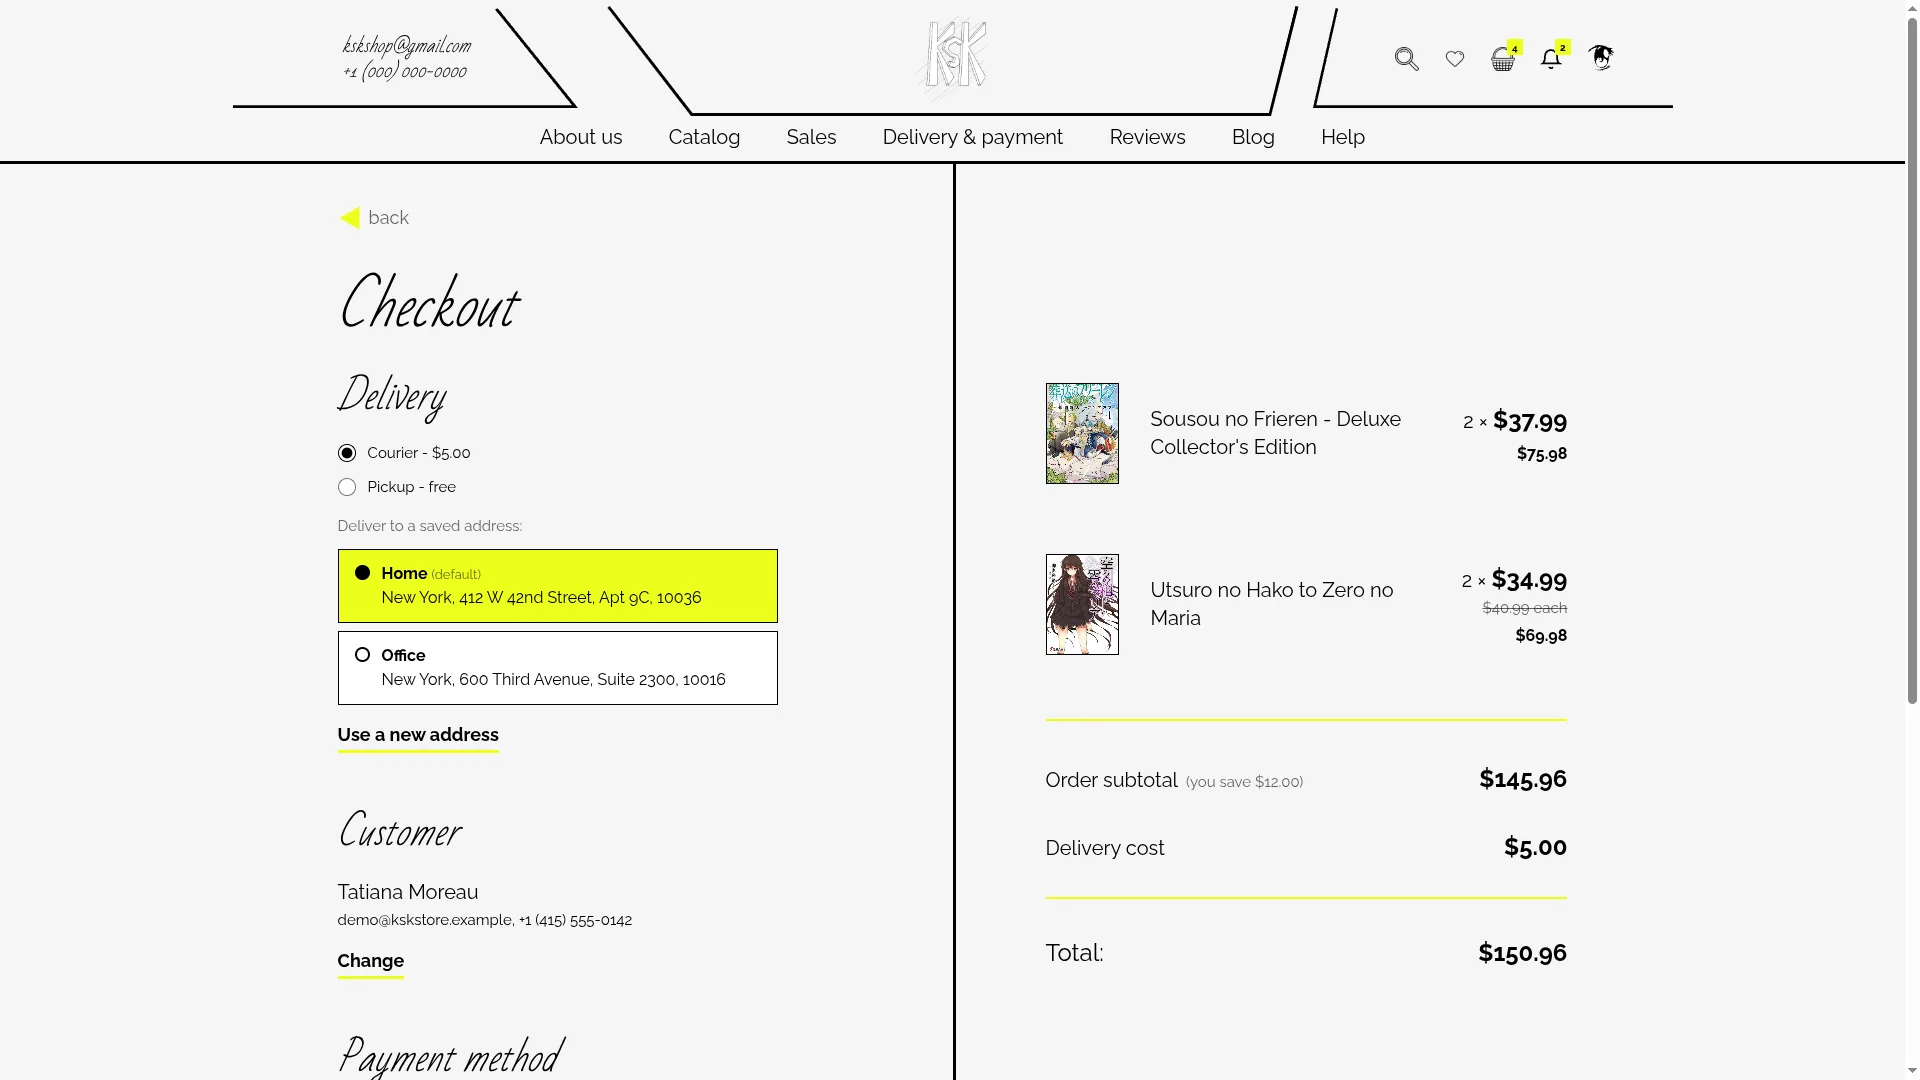Click Sousou no Frieren - Deluxe title

pyautogui.click(x=1275, y=433)
